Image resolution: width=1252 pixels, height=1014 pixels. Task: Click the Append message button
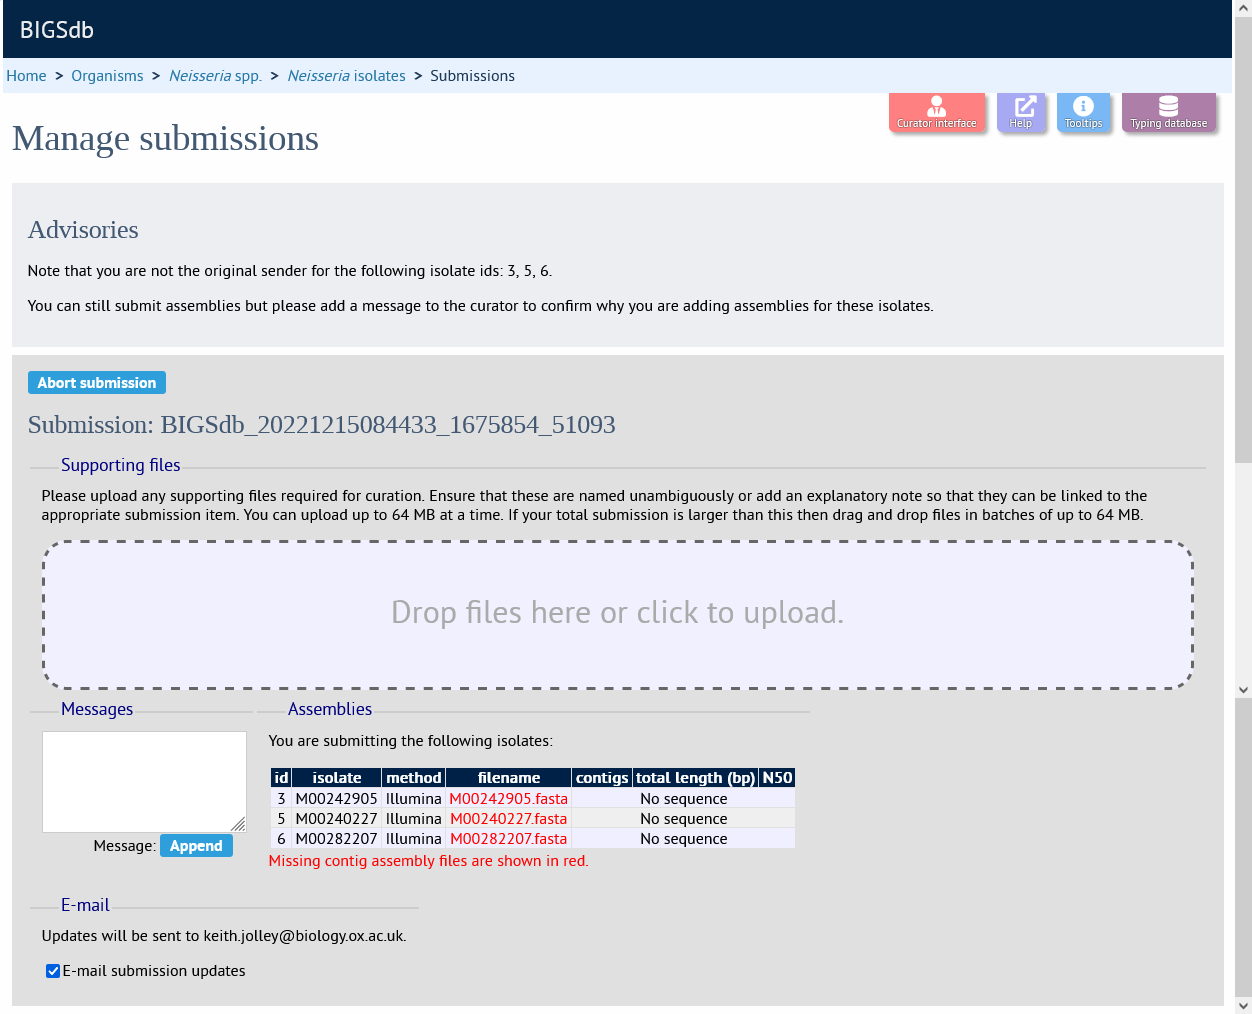[196, 846]
